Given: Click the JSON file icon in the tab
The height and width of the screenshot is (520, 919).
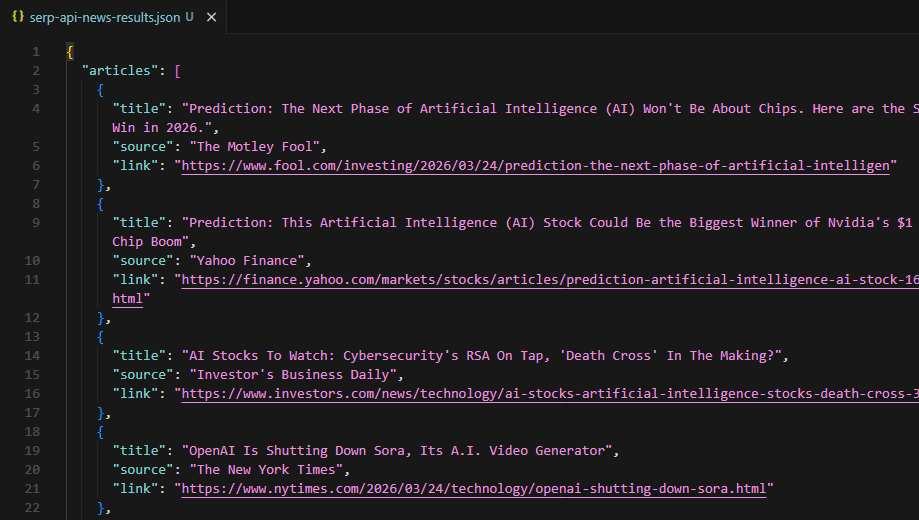Looking at the screenshot, I should point(18,16).
